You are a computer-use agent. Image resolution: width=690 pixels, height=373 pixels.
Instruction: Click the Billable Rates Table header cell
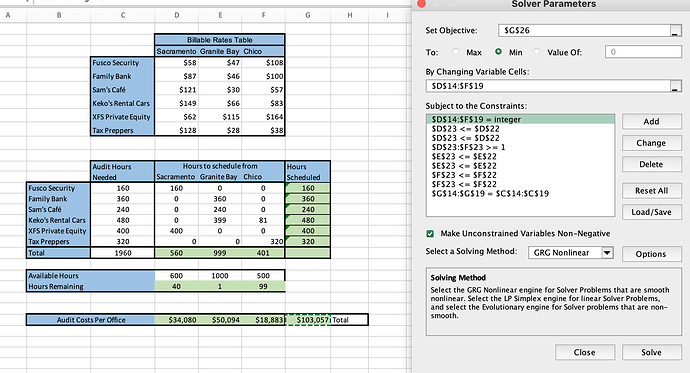click(220, 40)
